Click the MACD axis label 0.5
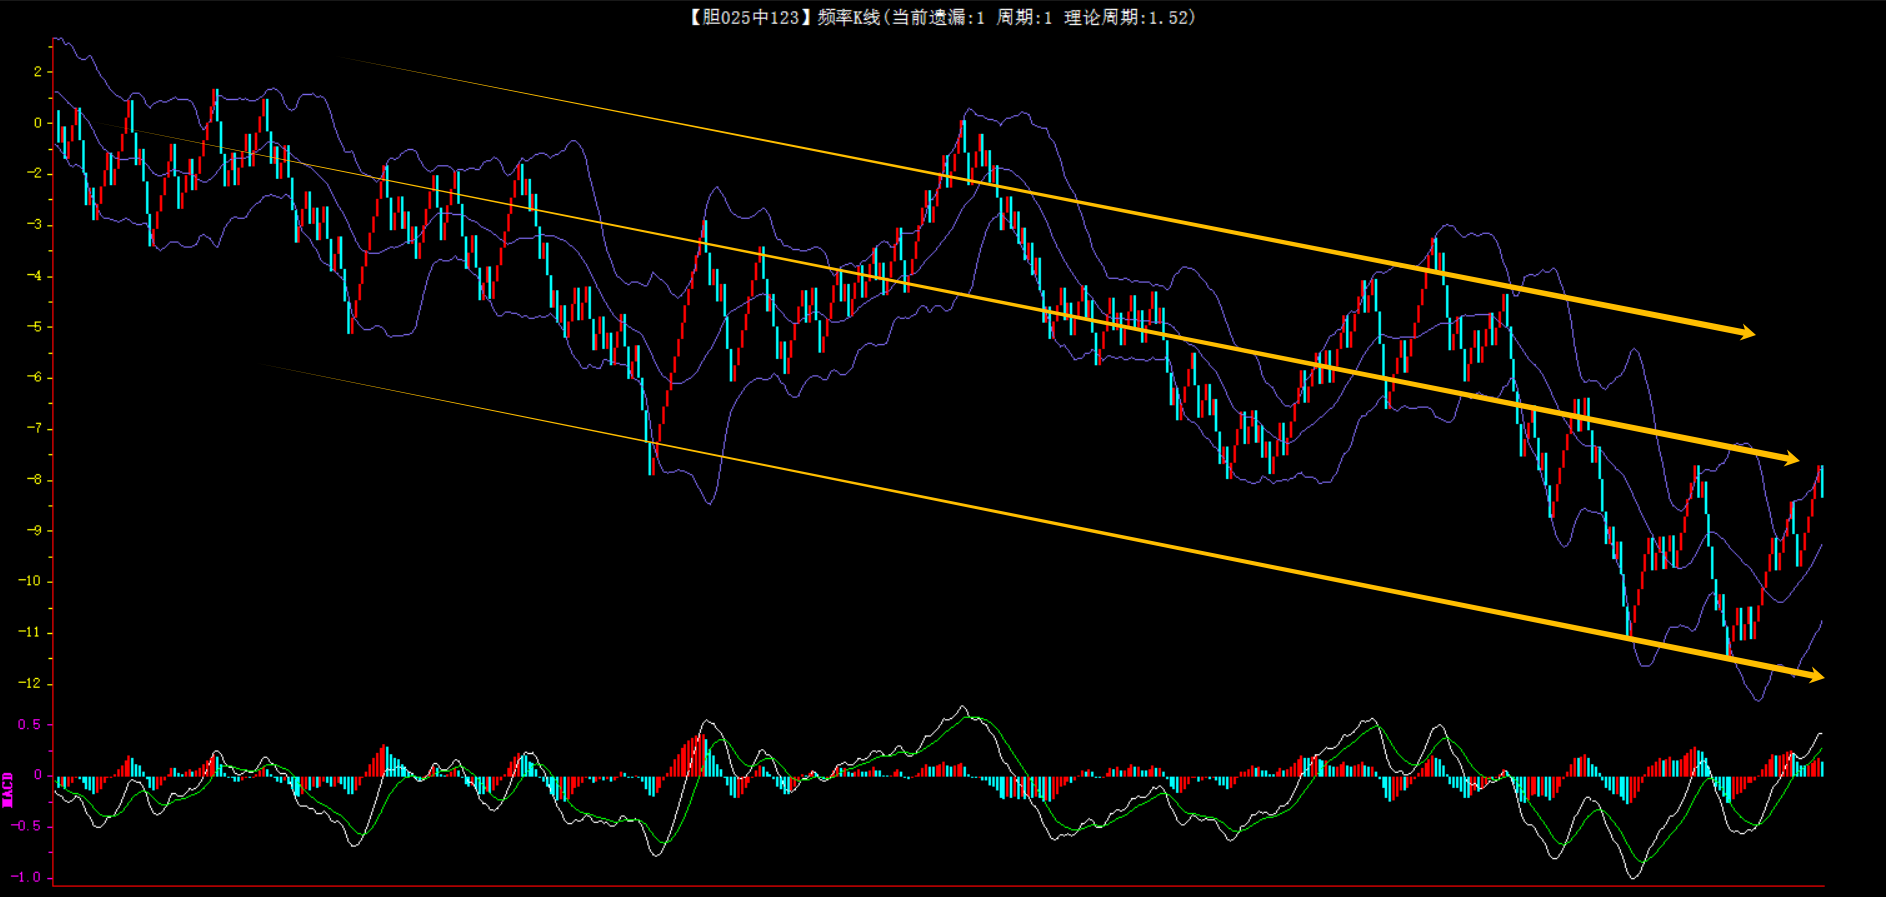This screenshot has height=897, width=1886. click(x=29, y=725)
